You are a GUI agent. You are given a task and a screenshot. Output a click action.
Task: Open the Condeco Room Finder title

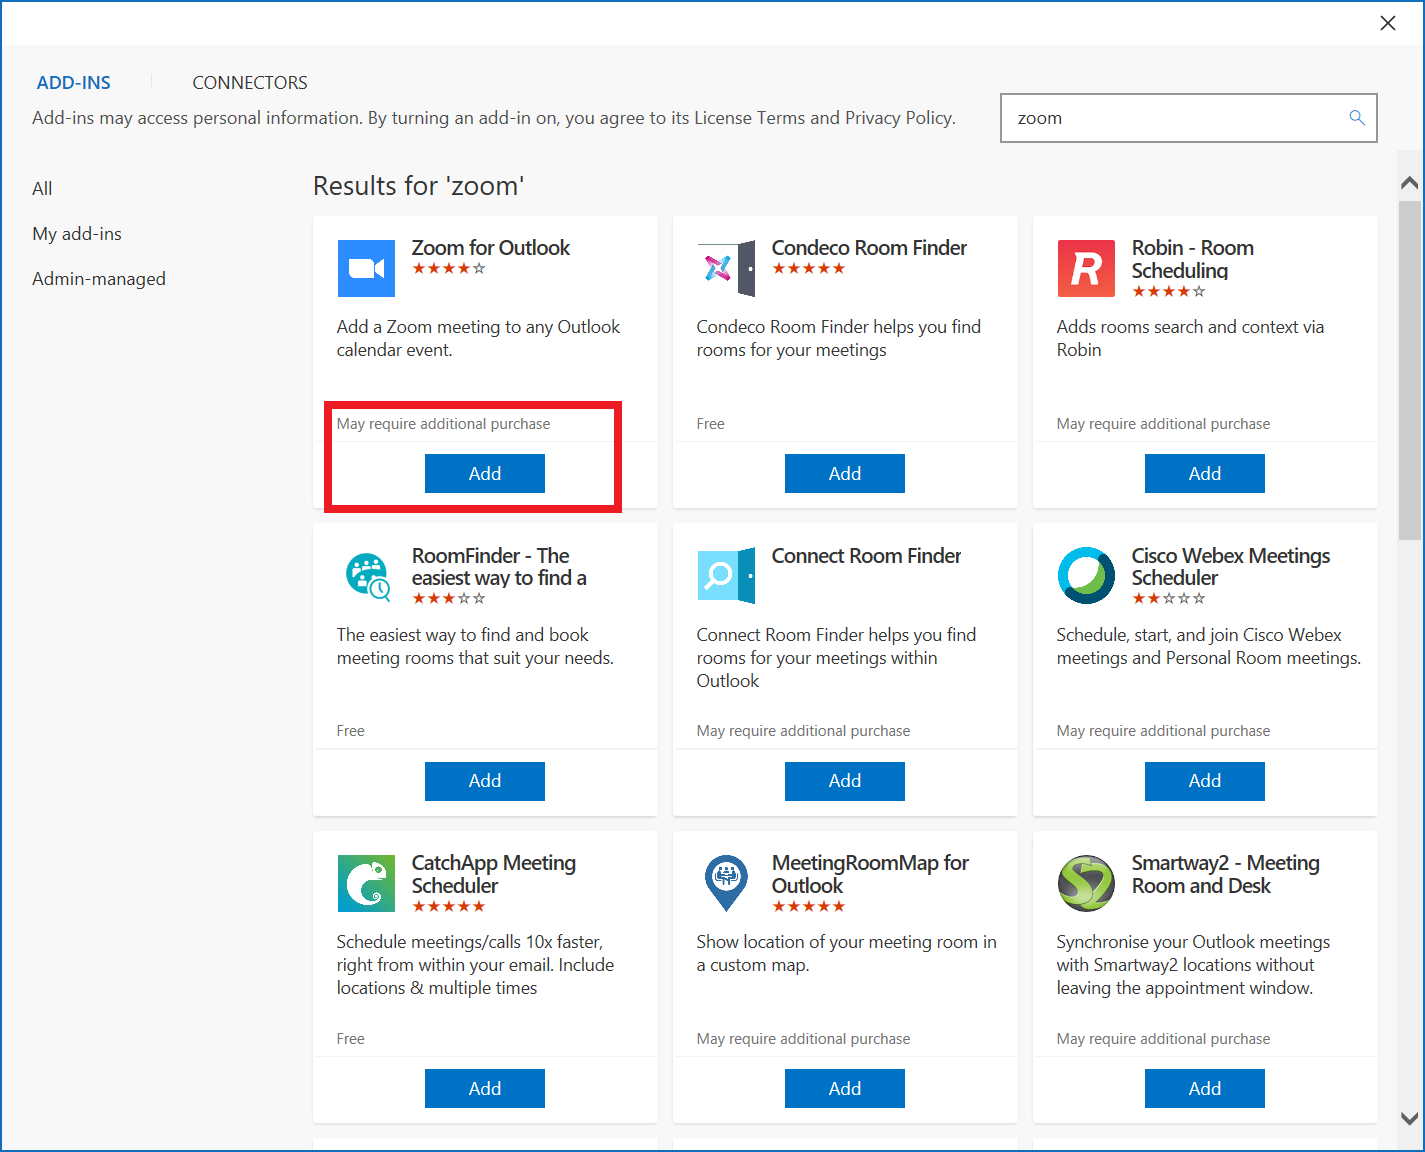[x=869, y=248]
